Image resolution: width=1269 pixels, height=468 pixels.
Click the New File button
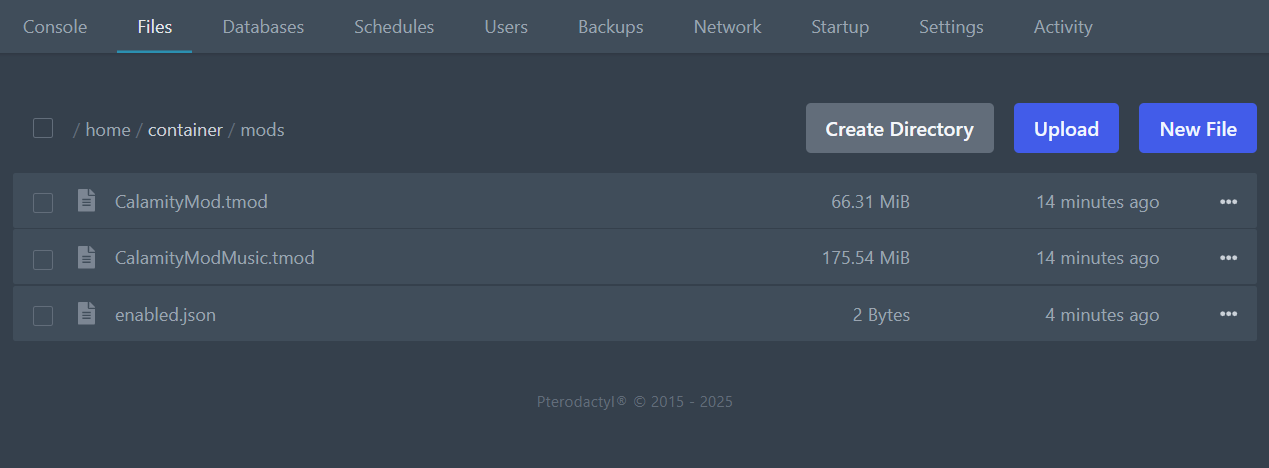(1197, 129)
